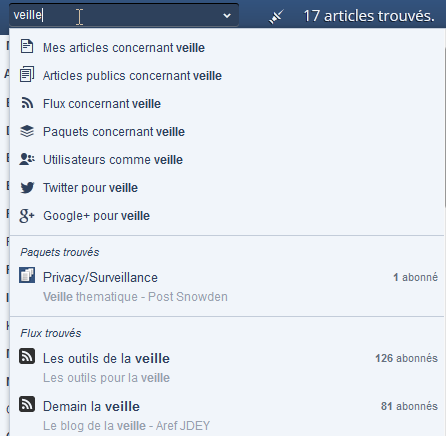Click the layers icon for Paquets concernant veille

(x=27, y=131)
